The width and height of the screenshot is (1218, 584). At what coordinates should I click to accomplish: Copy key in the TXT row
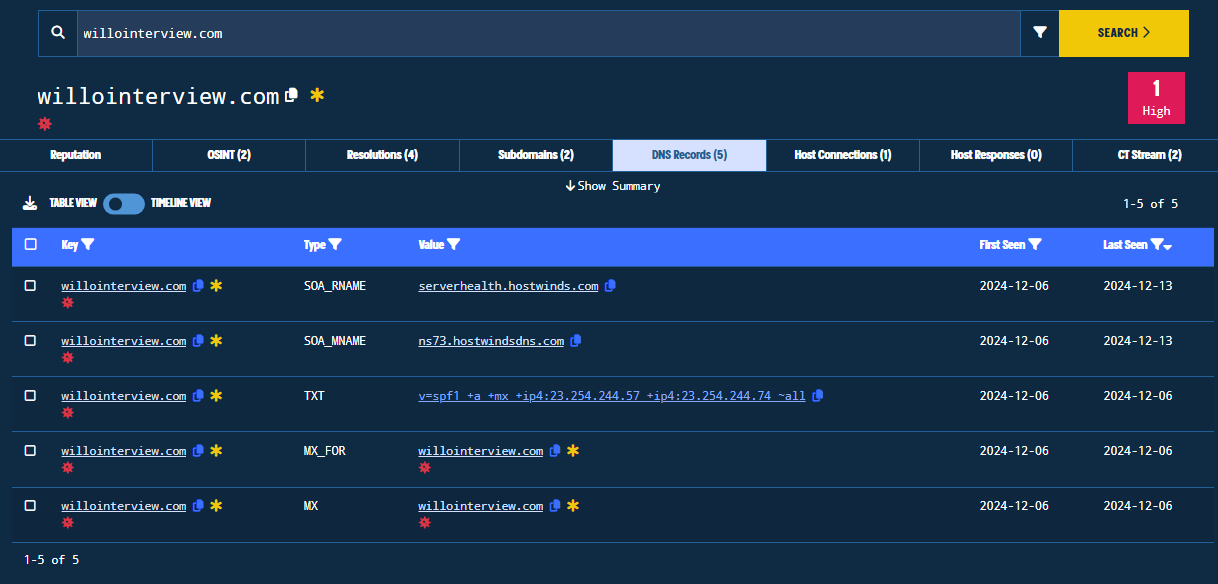point(198,396)
